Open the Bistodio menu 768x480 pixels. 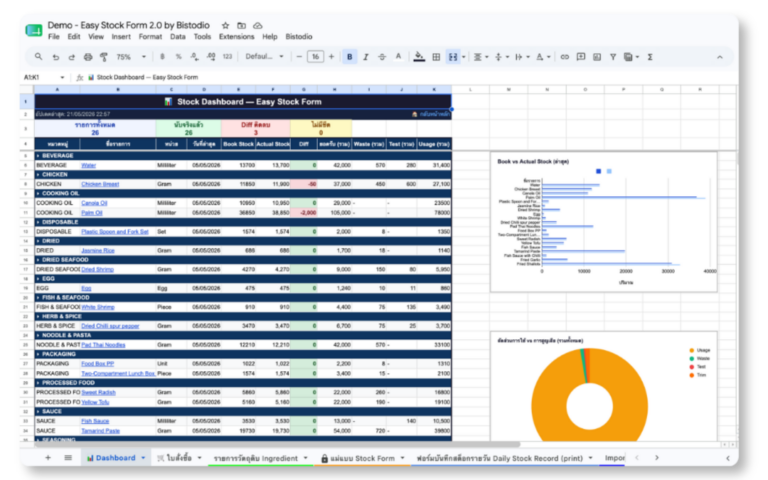[299, 37]
